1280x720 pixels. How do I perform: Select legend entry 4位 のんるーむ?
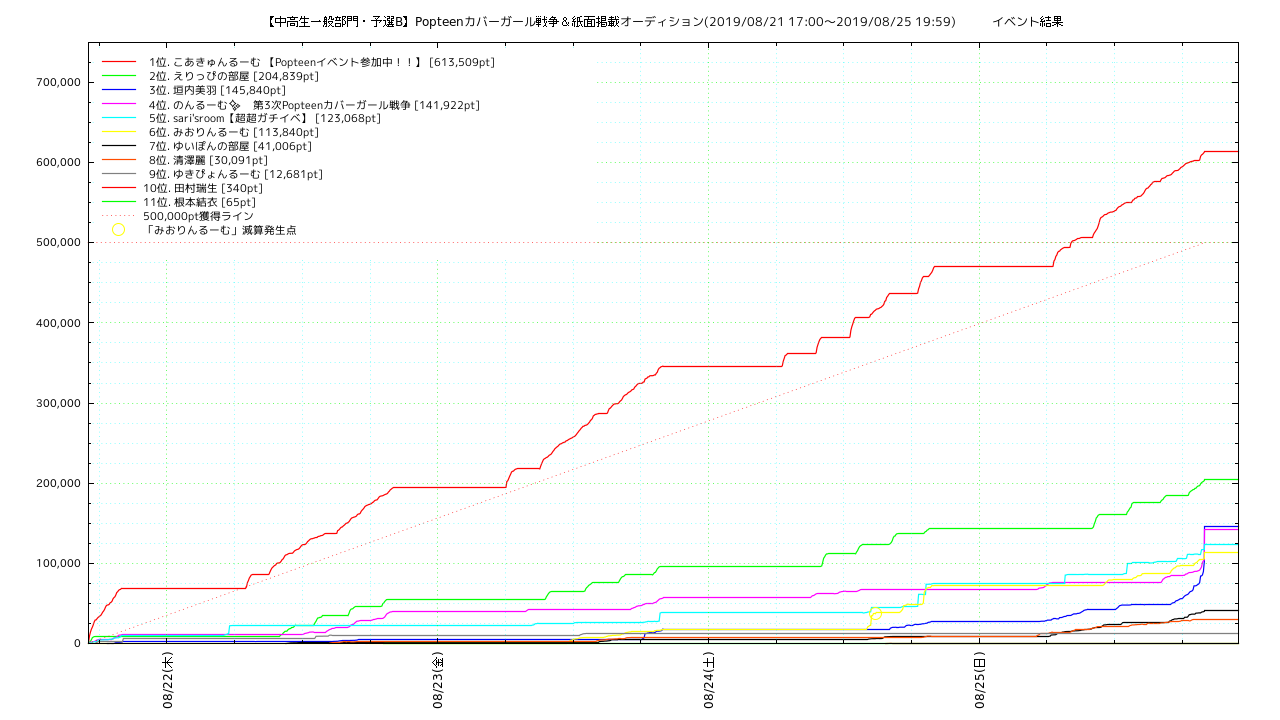[313, 104]
